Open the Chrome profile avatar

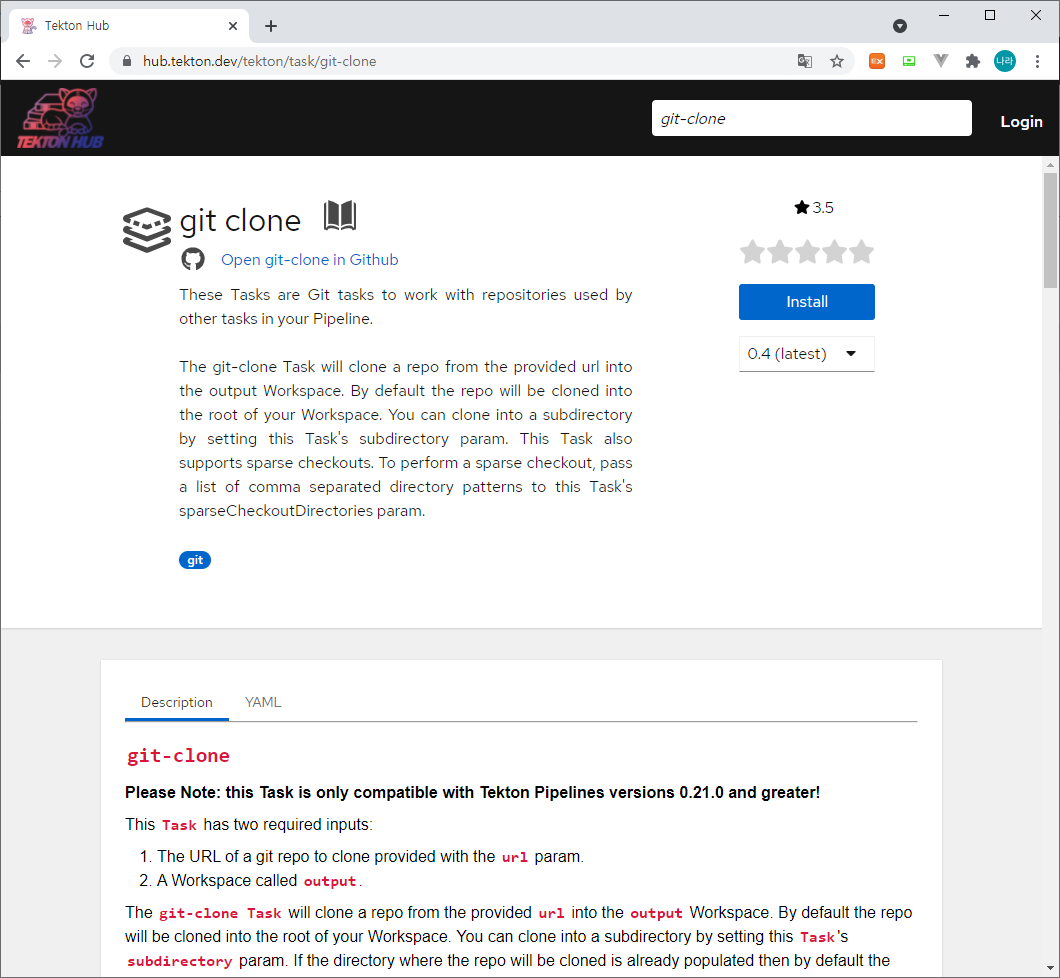(1005, 61)
